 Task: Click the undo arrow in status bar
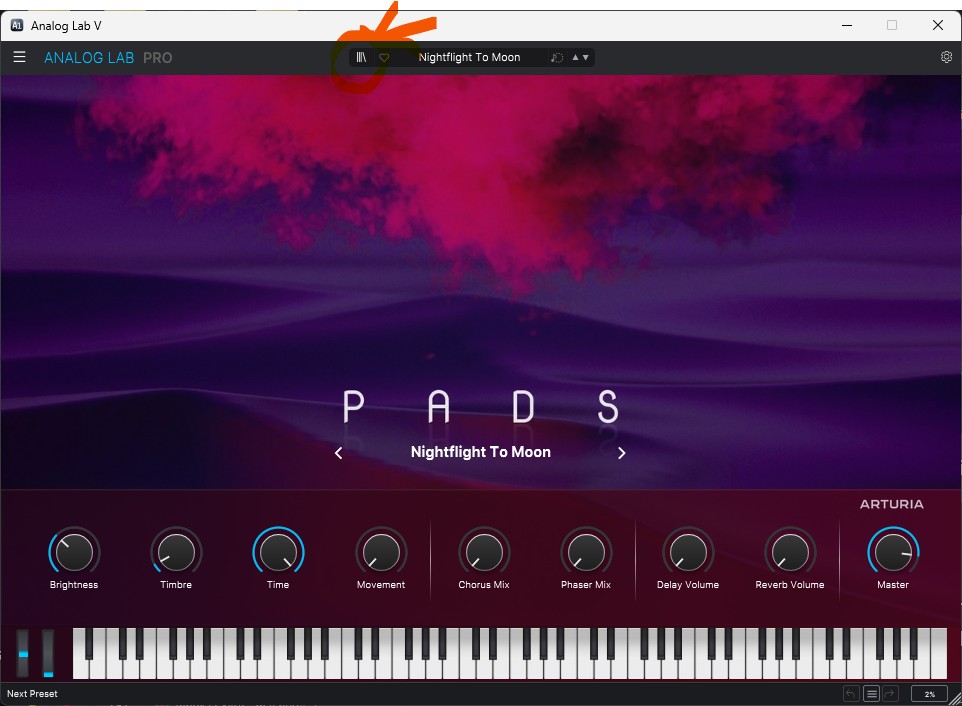click(x=851, y=694)
